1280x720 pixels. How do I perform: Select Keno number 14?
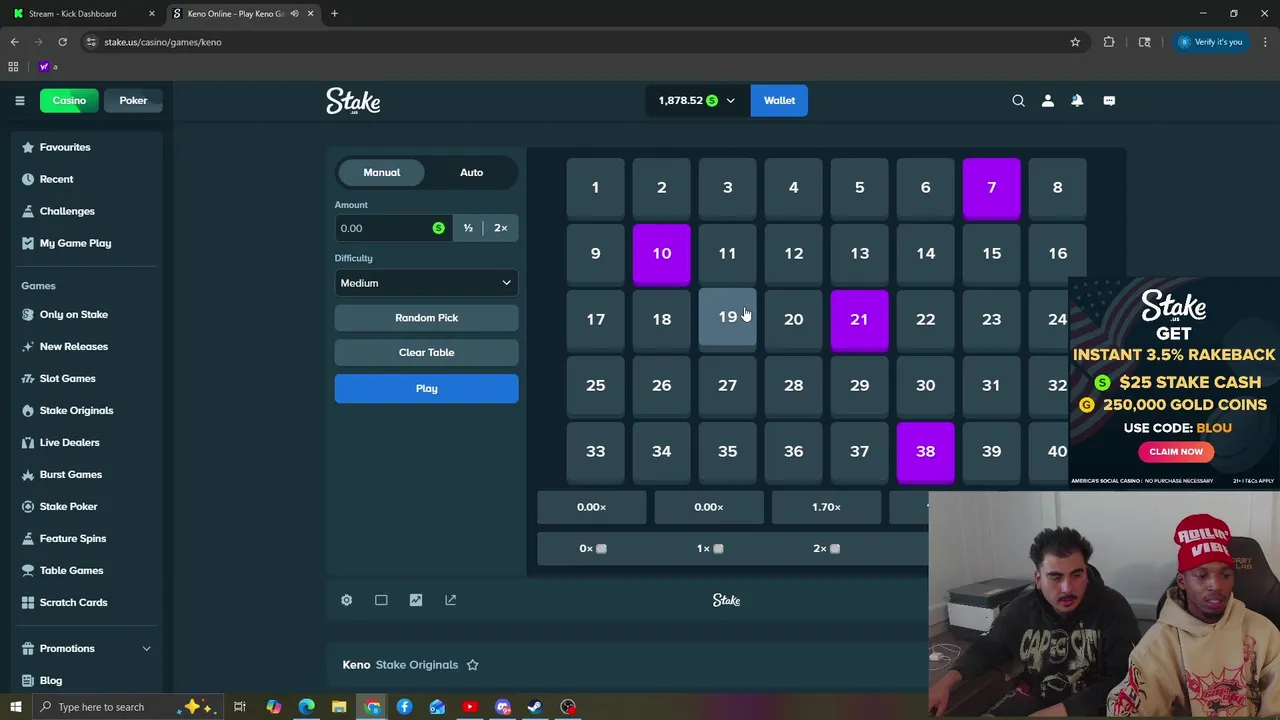click(925, 253)
